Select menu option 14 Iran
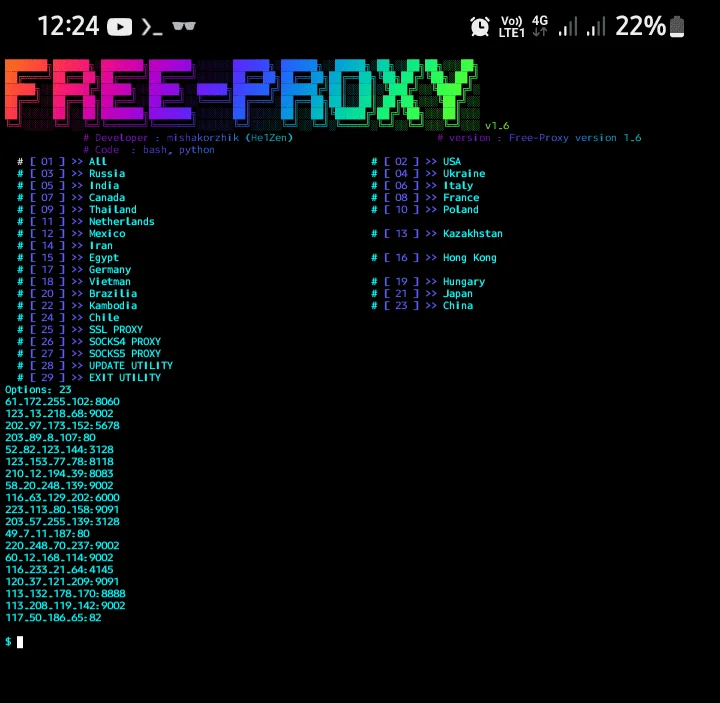Screen dimensions: 720x703 [65, 246]
